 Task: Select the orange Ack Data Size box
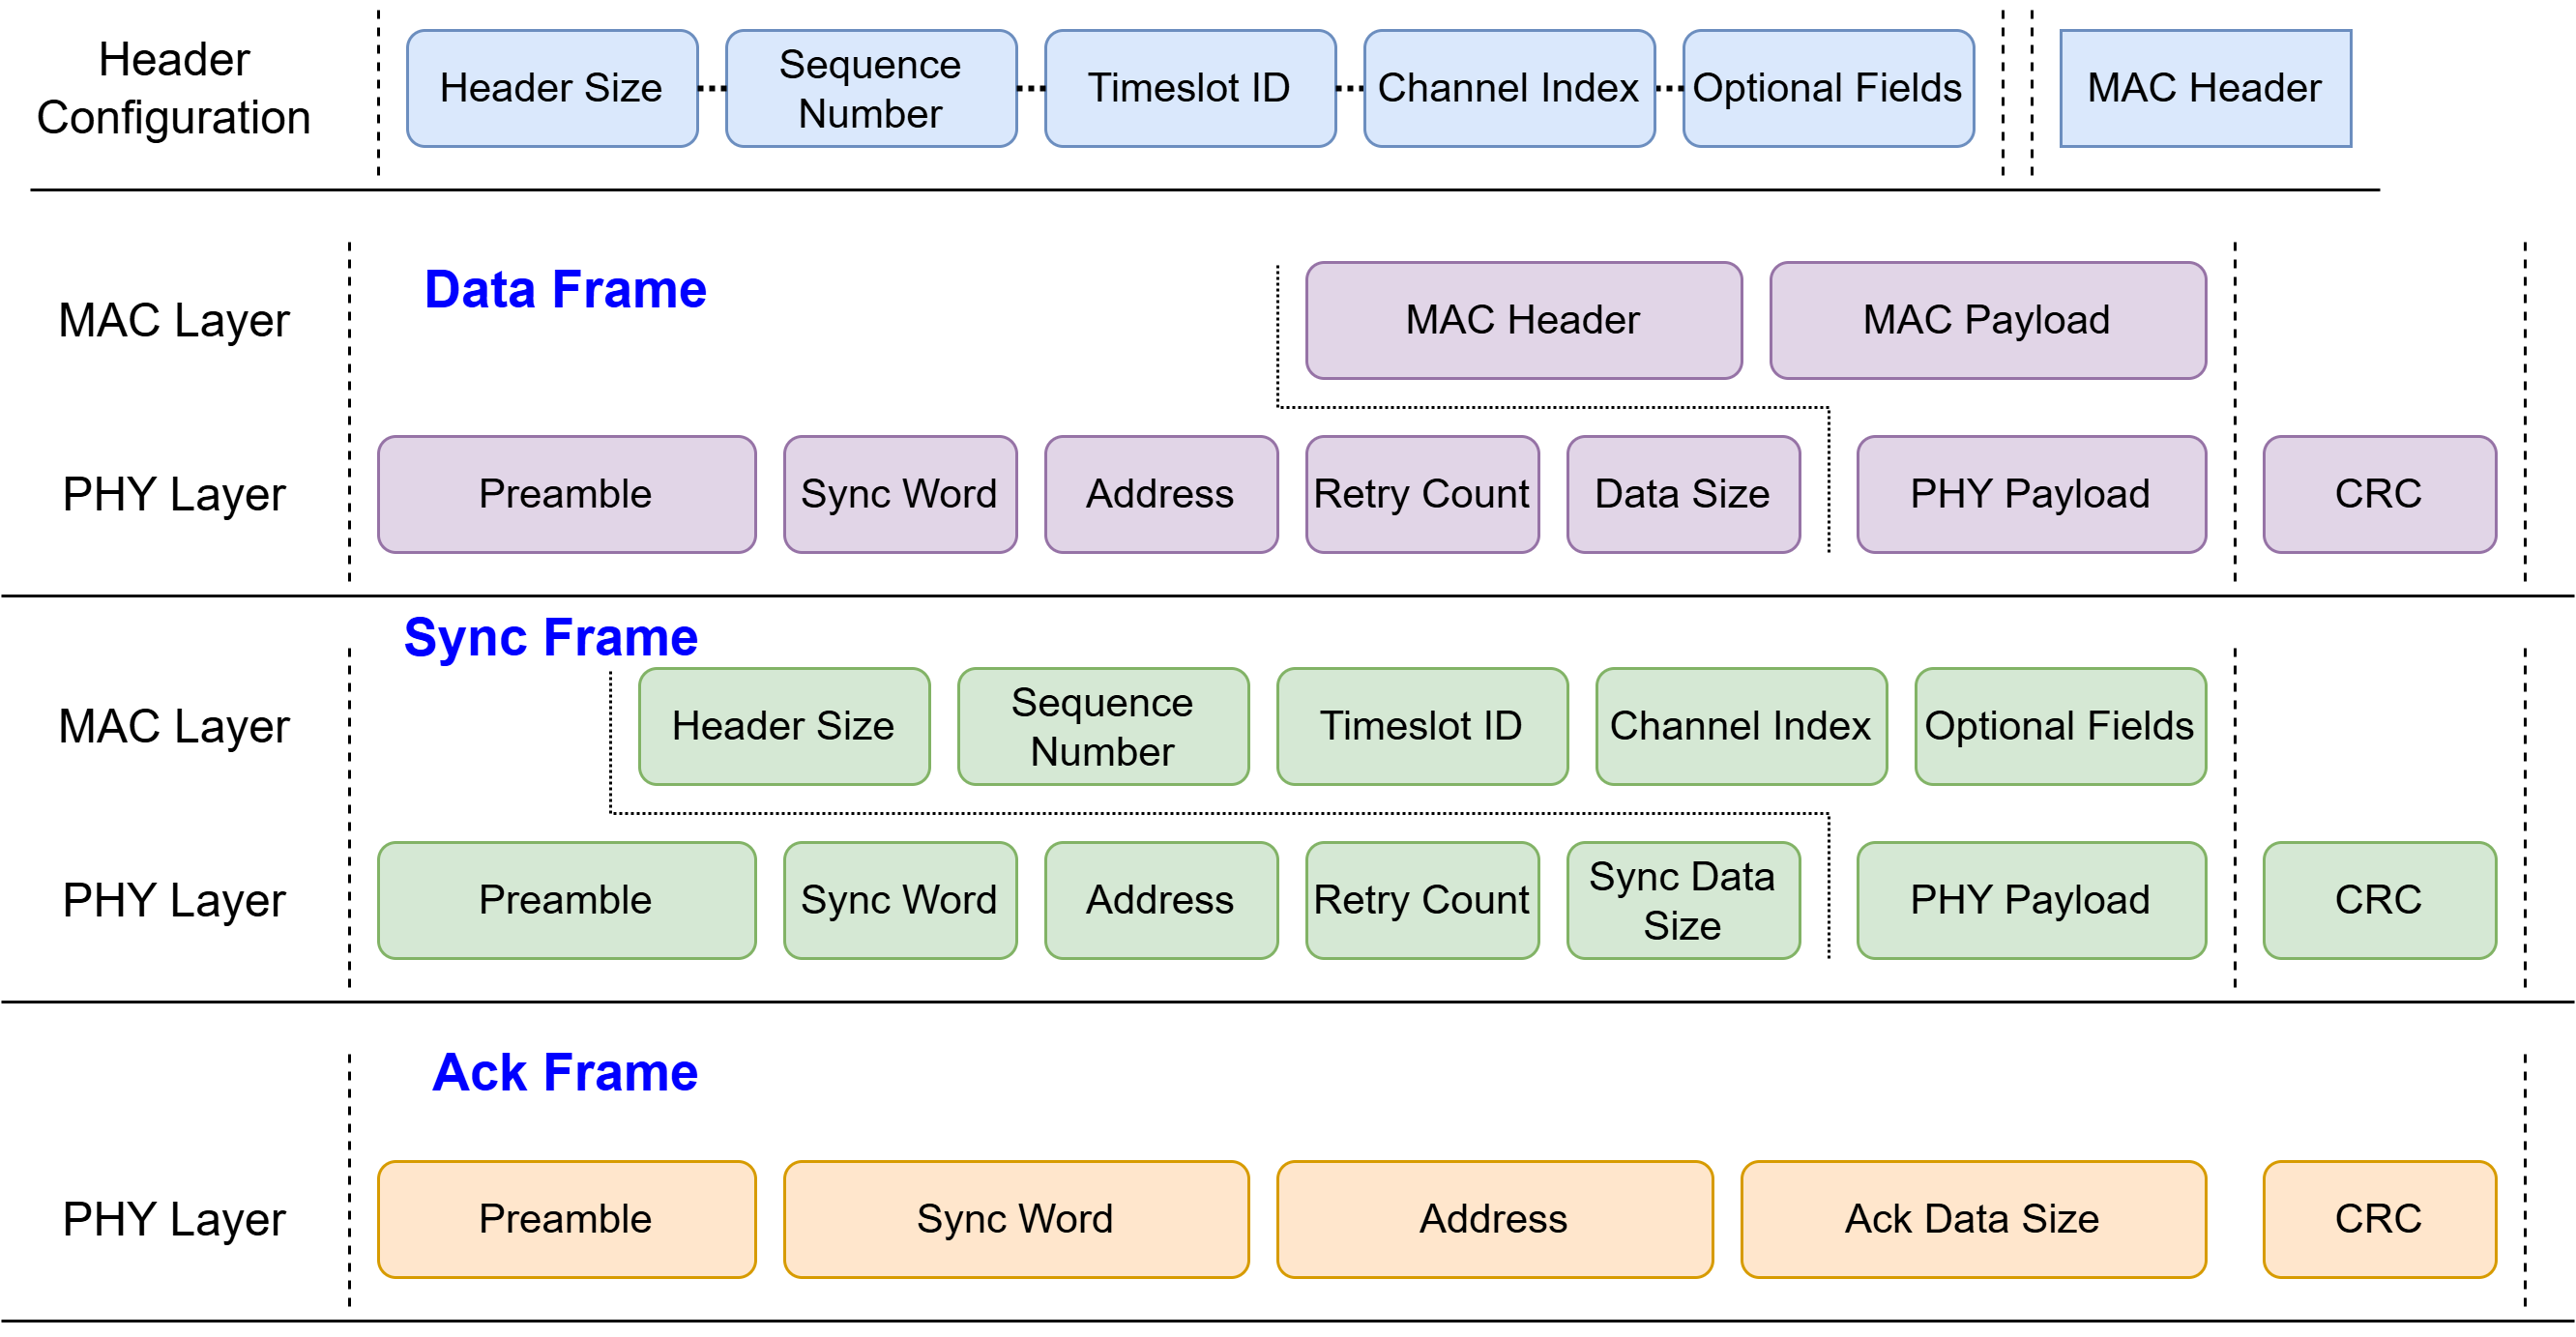pyautogui.click(x=1973, y=1219)
